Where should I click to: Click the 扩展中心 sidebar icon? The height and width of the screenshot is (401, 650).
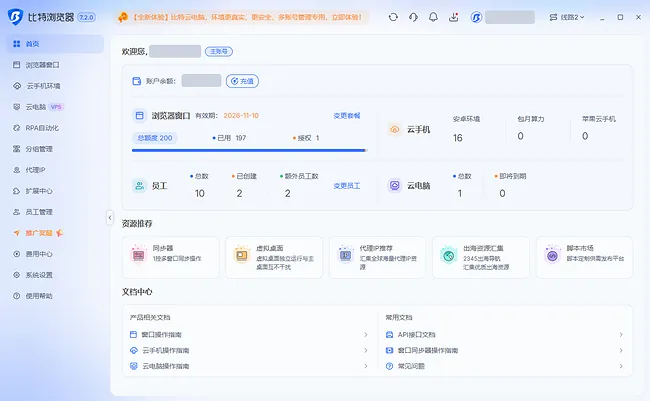(17, 191)
